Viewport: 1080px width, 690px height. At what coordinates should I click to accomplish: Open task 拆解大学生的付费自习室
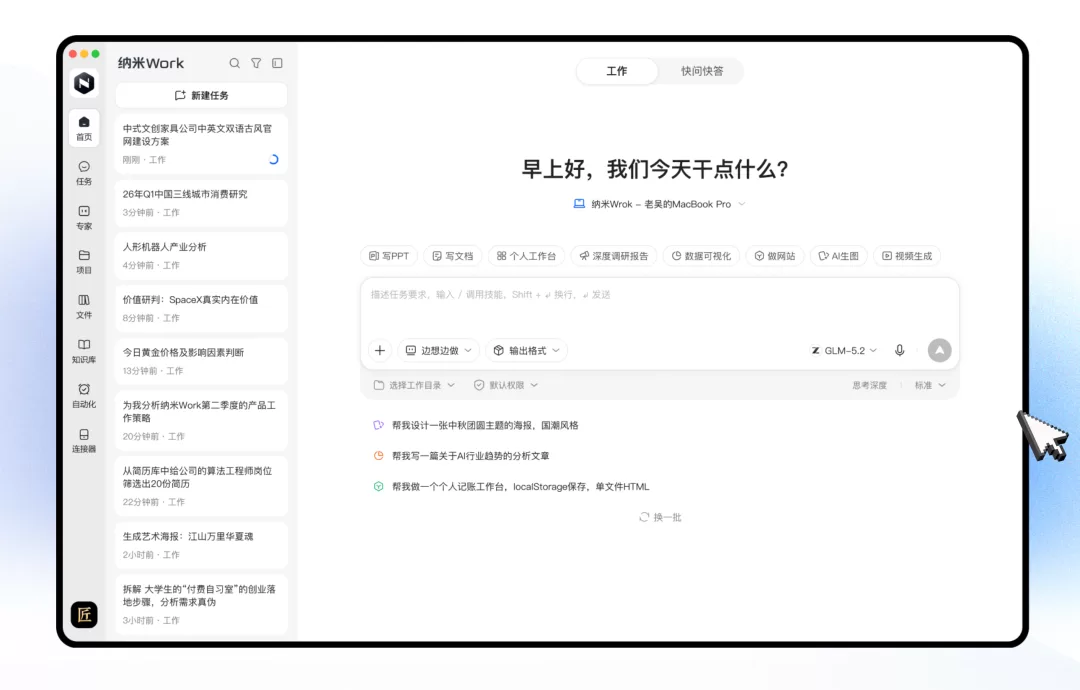pos(201,604)
